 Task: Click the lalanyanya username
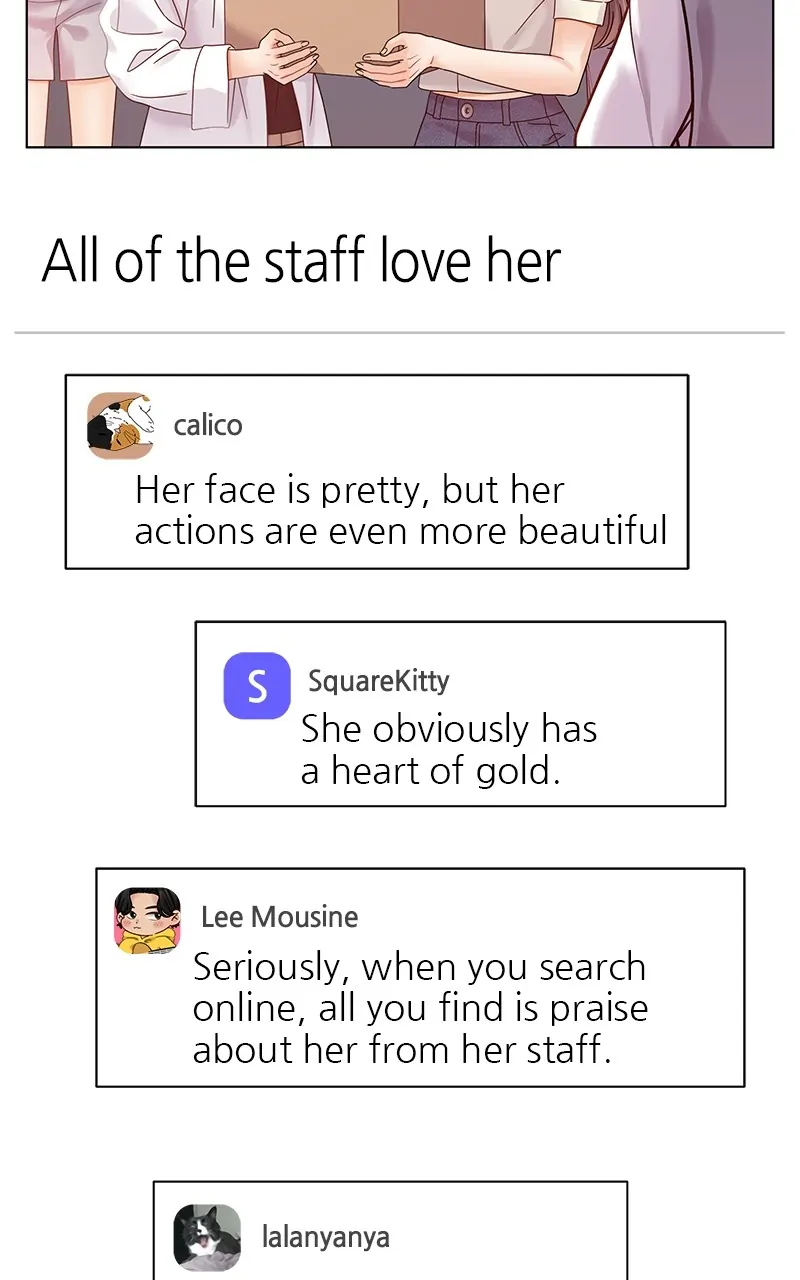pos(325,1237)
